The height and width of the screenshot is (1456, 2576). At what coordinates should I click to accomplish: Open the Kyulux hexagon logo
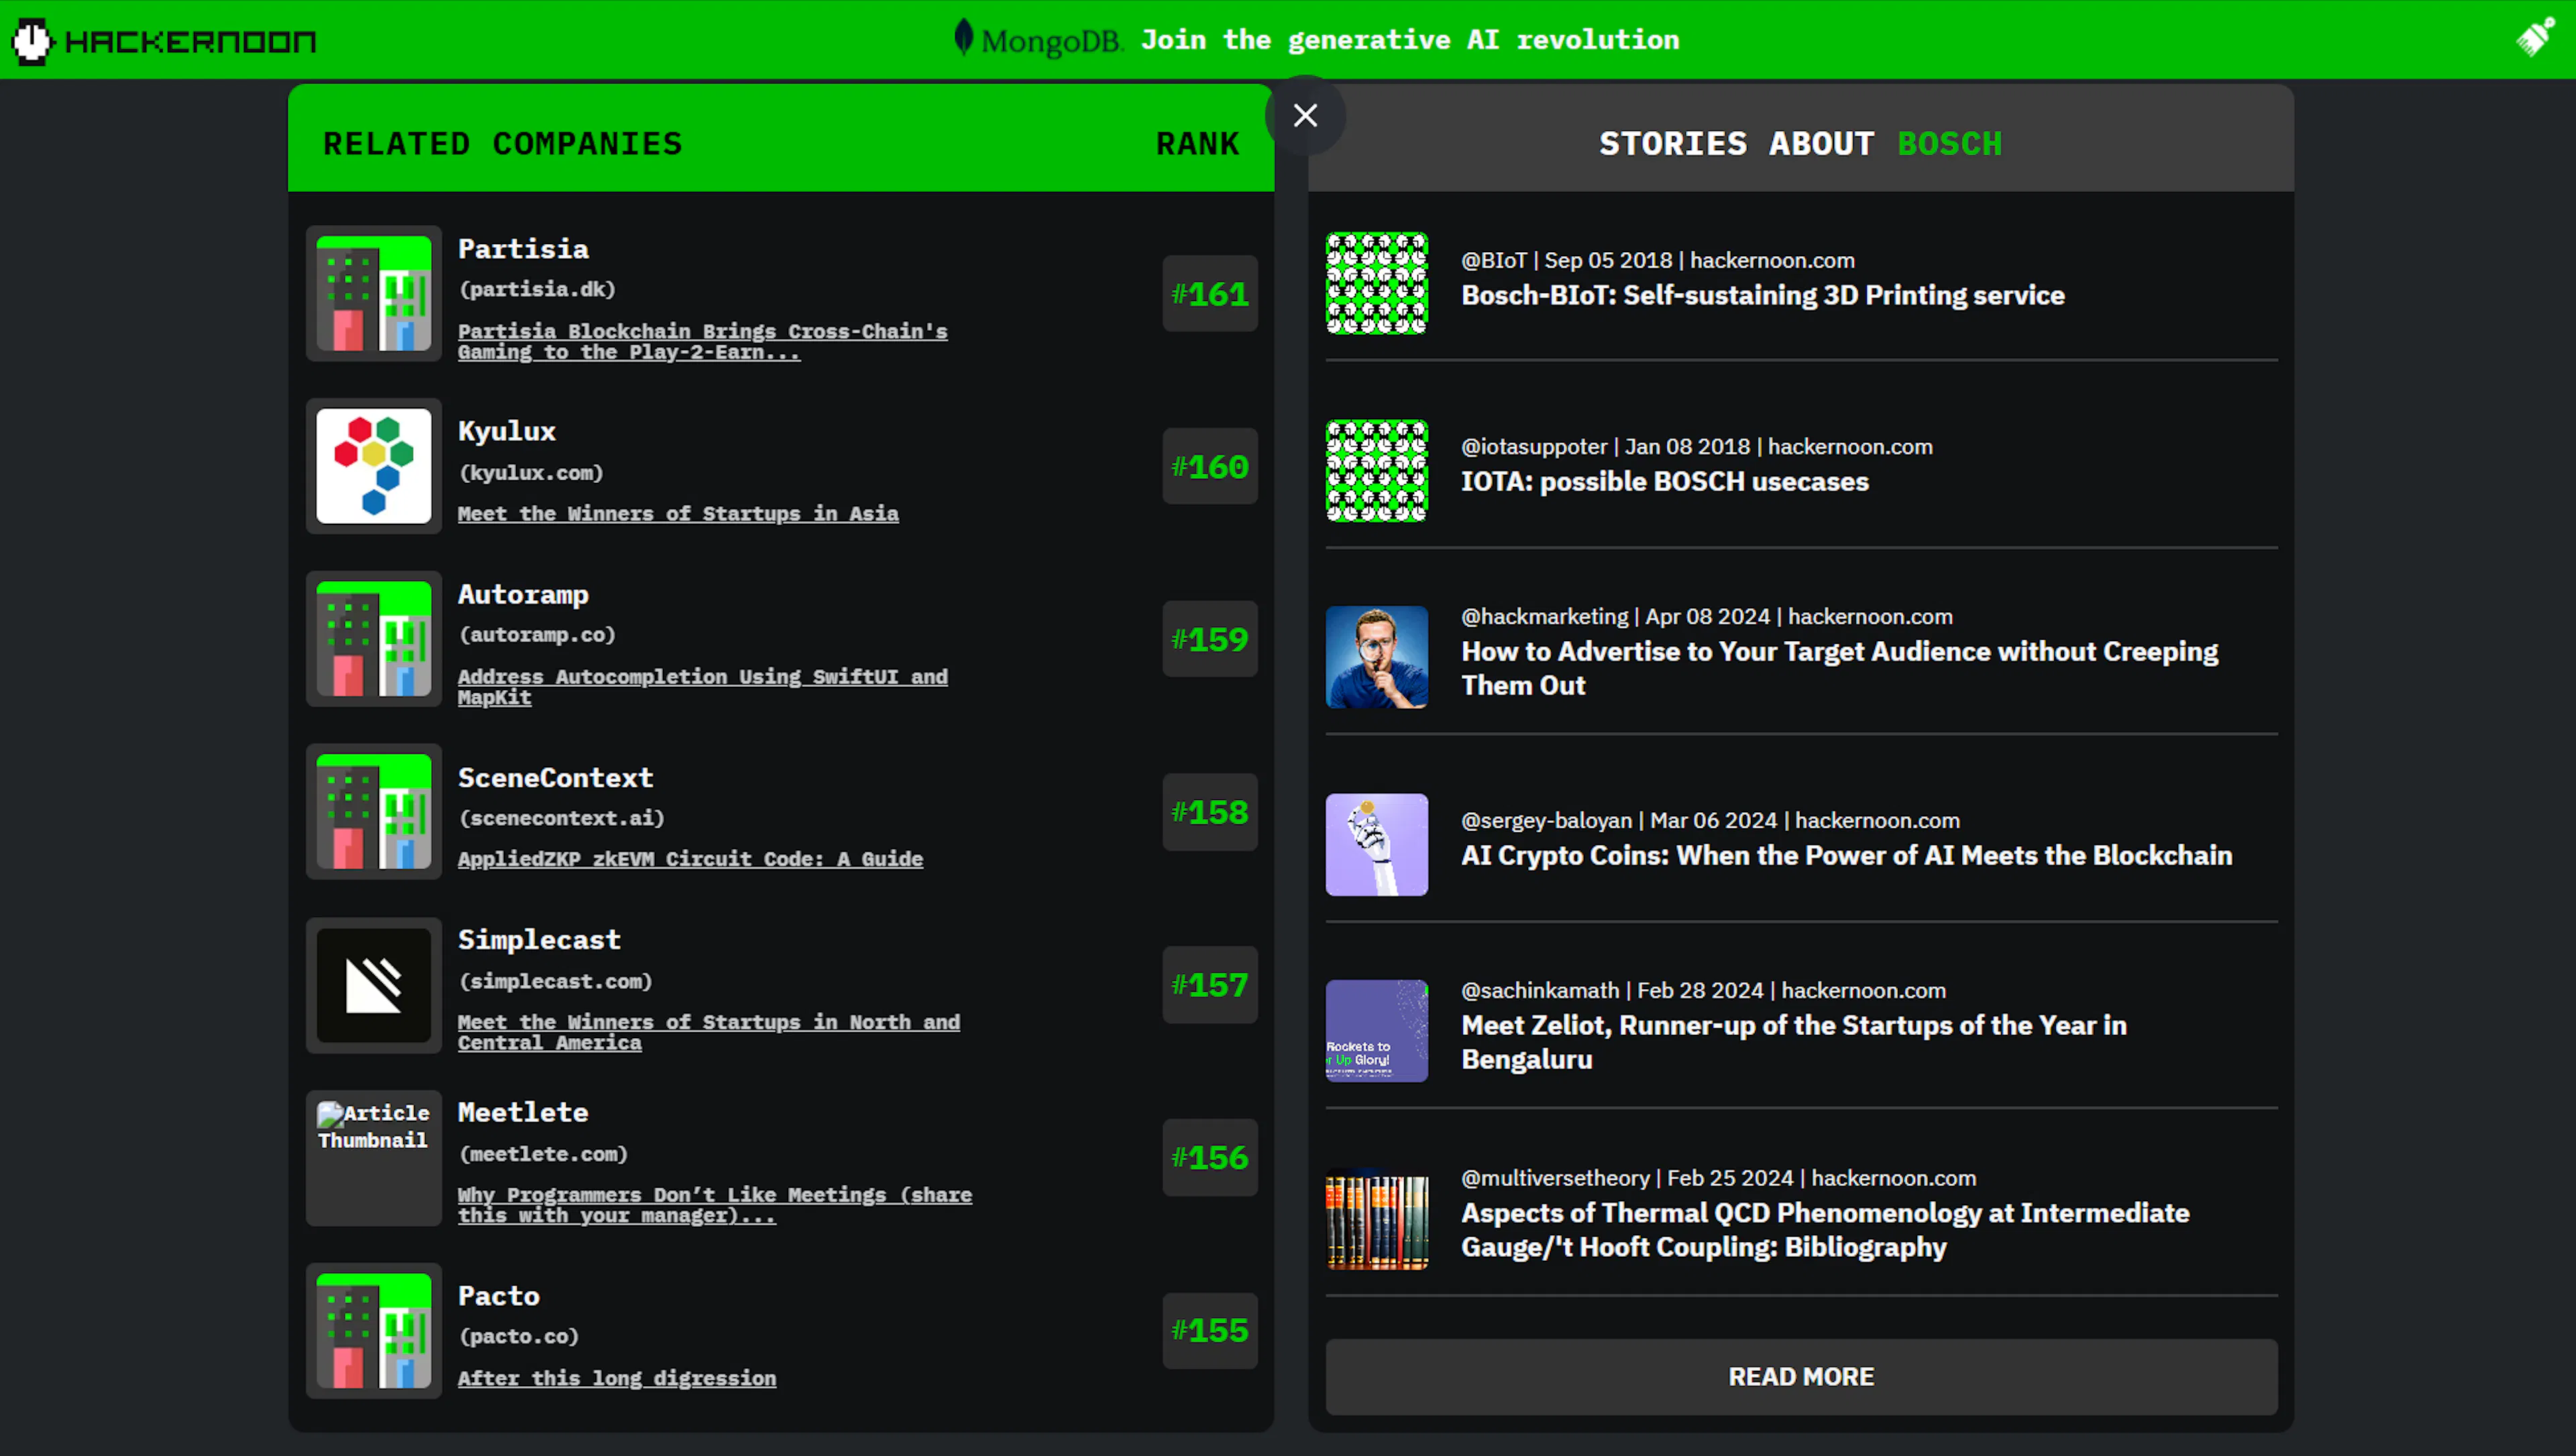(374, 466)
